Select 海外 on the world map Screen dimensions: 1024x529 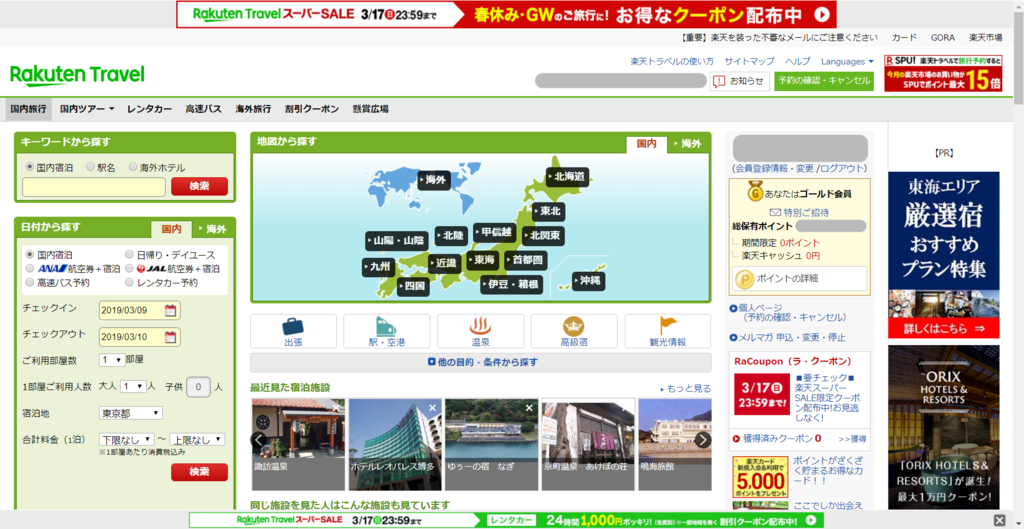435,180
